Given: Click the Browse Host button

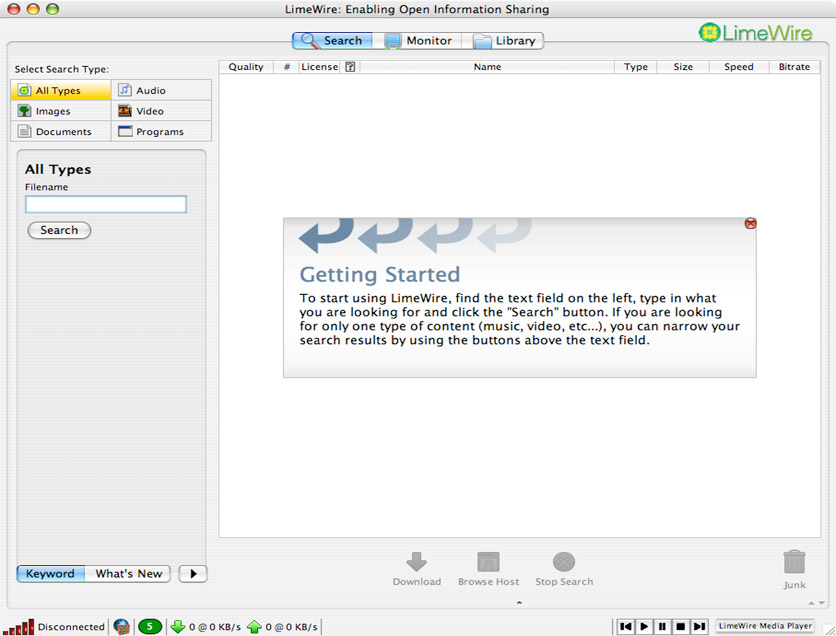Looking at the screenshot, I should click(488, 569).
